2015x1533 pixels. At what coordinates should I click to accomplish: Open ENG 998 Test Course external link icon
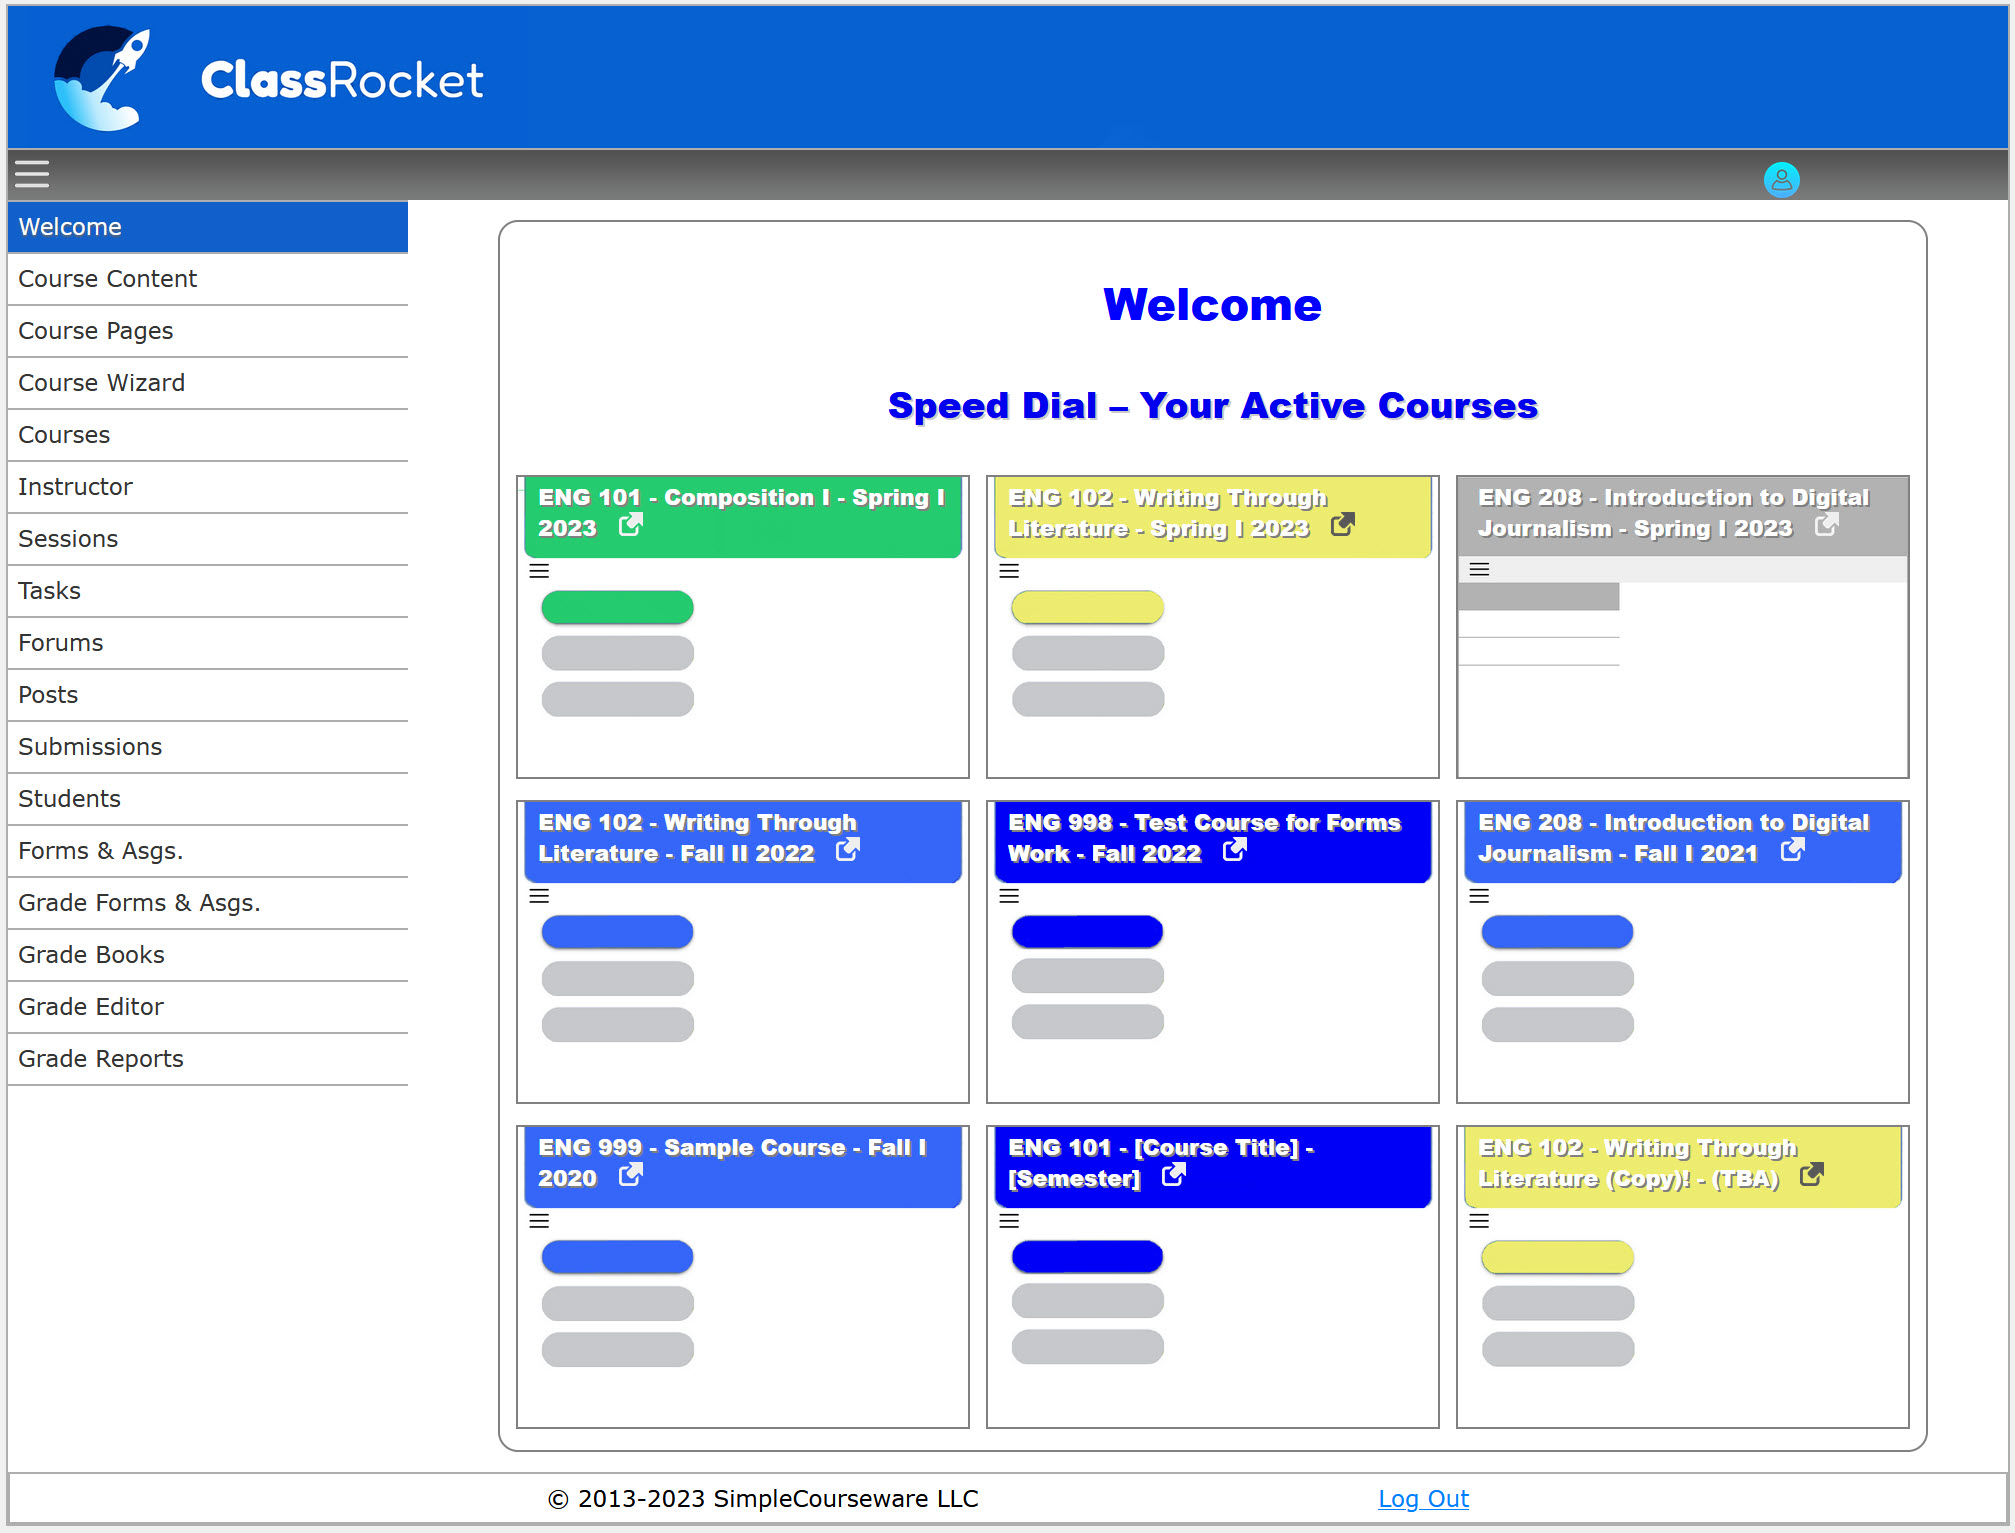click(x=1234, y=850)
